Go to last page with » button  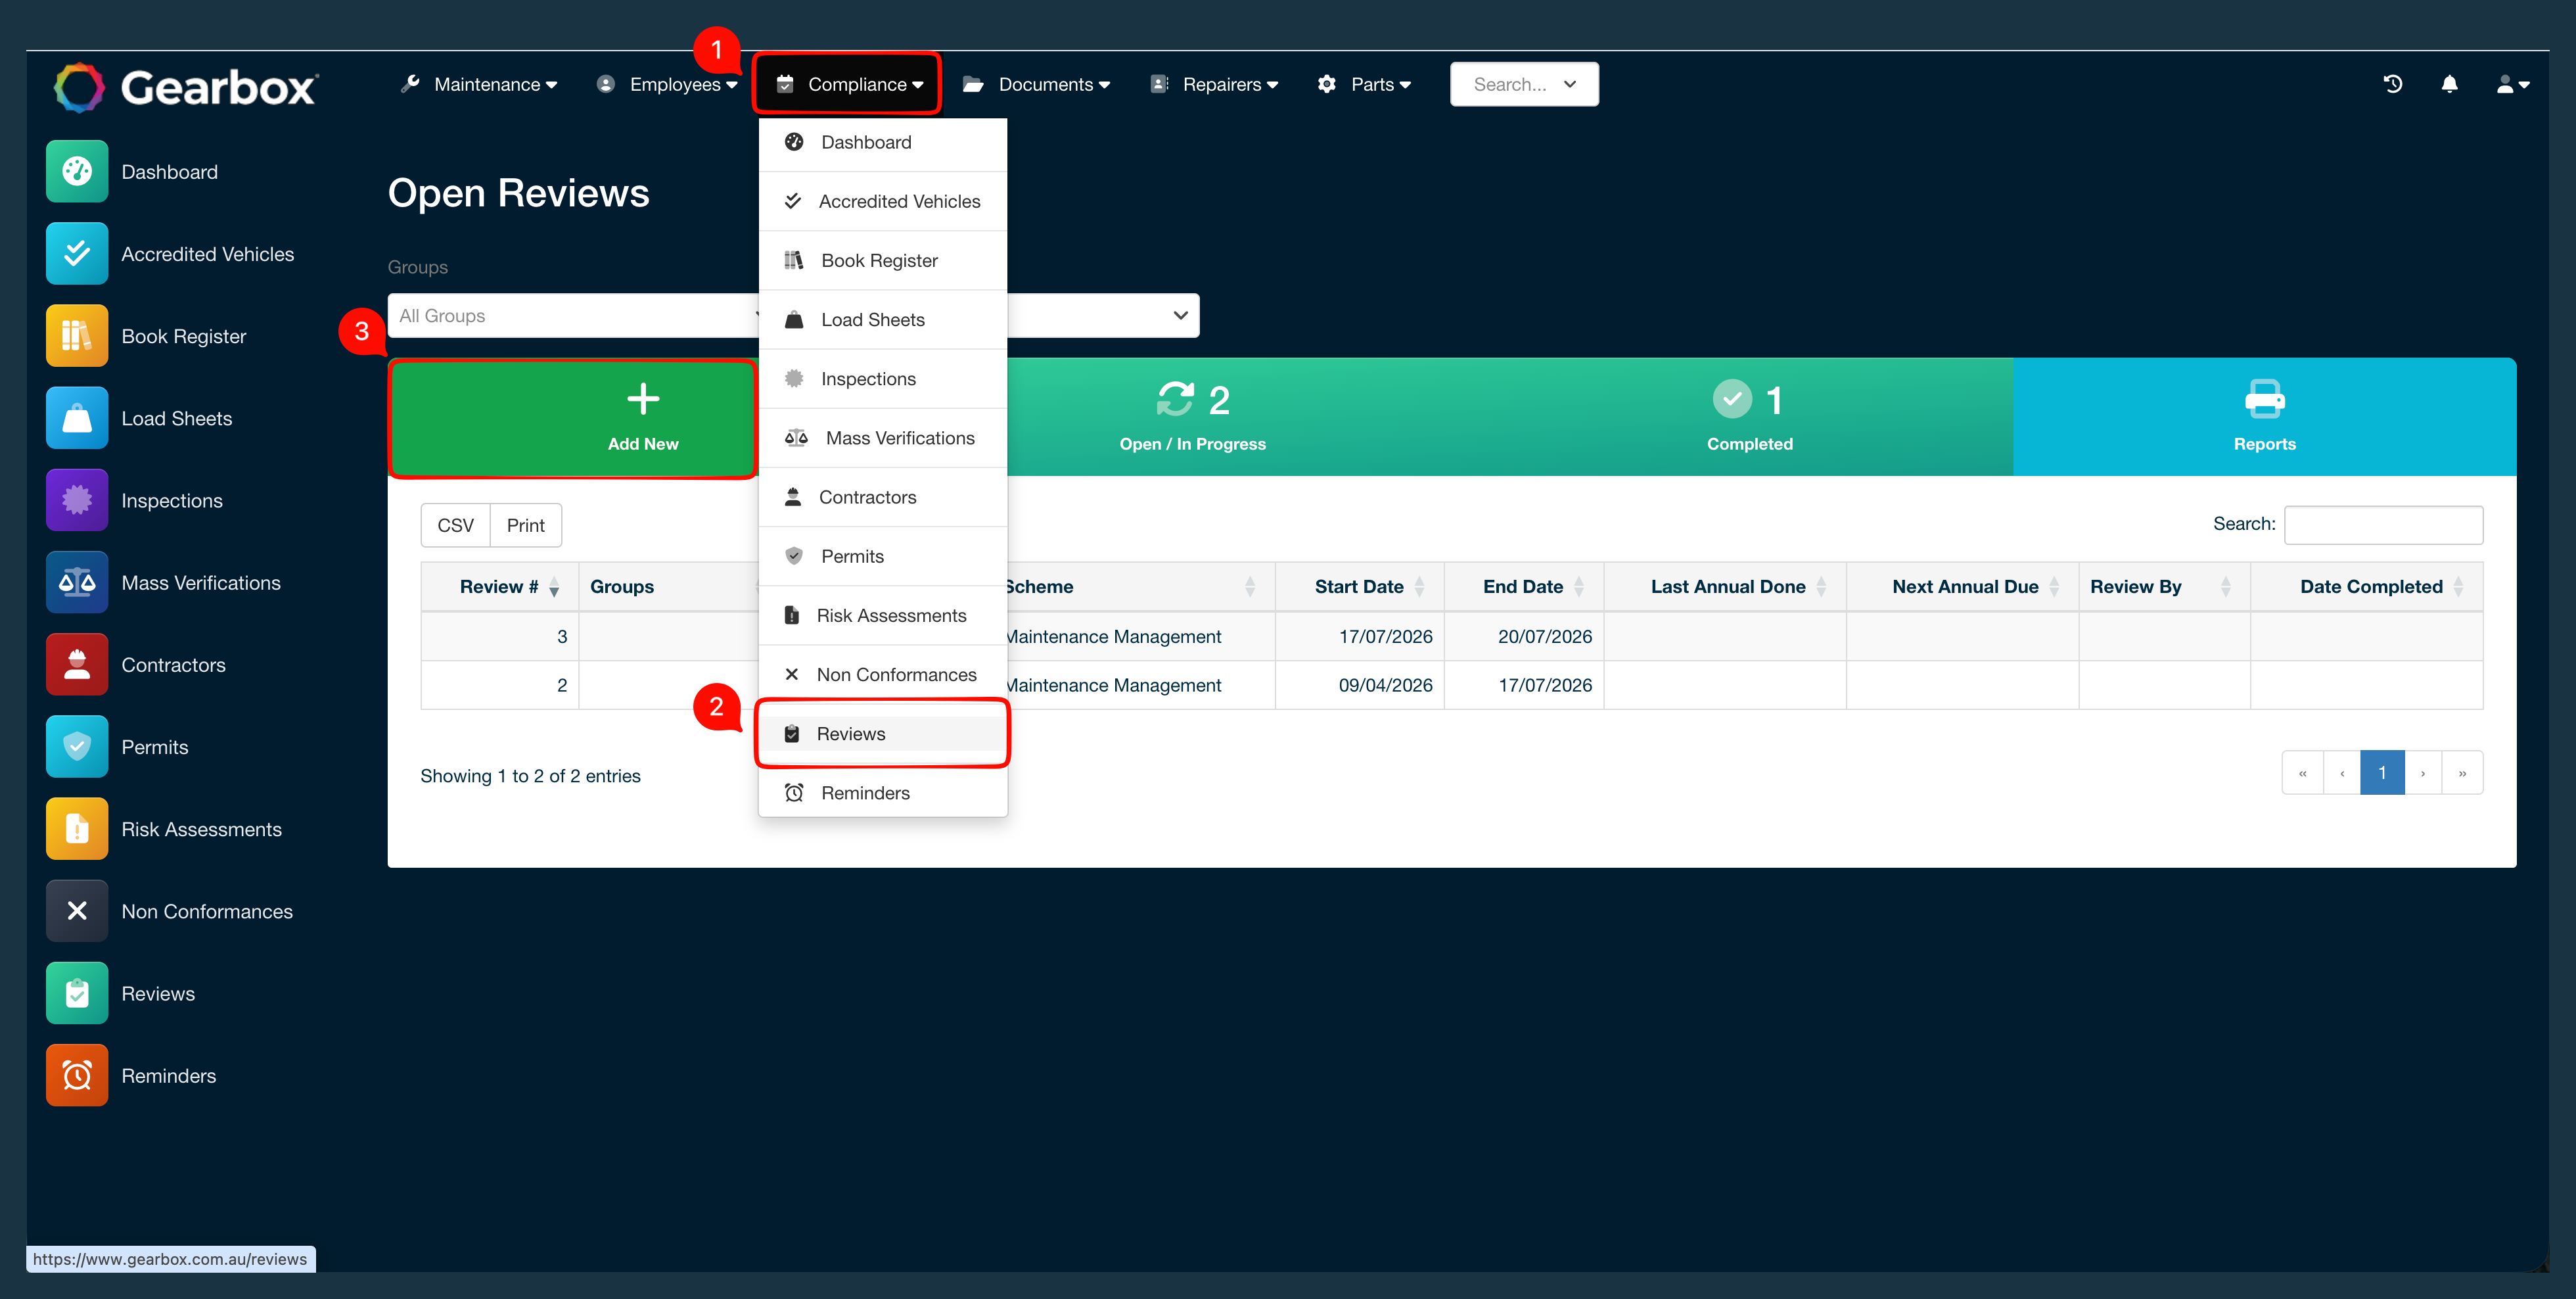[x=2462, y=773]
